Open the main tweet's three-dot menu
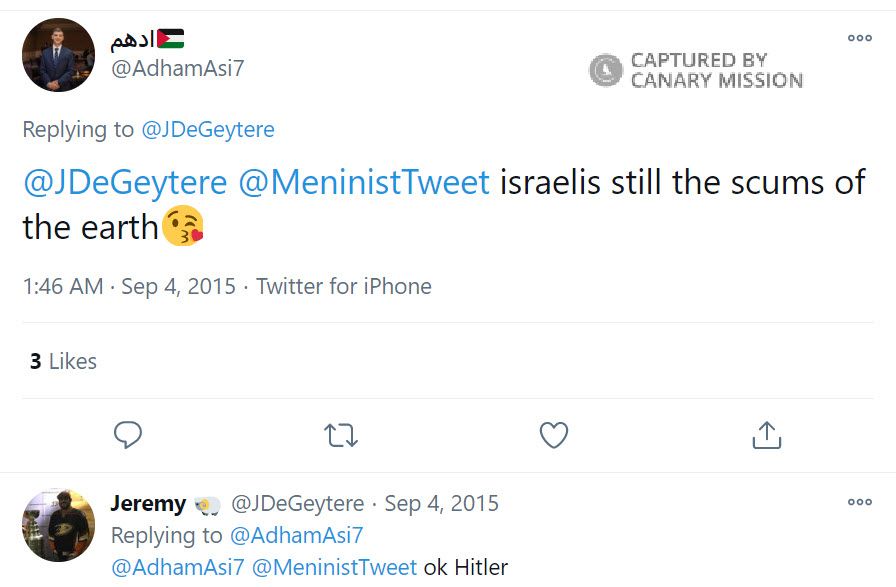The height and width of the screenshot is (587, 896). (x=859, y=38)
